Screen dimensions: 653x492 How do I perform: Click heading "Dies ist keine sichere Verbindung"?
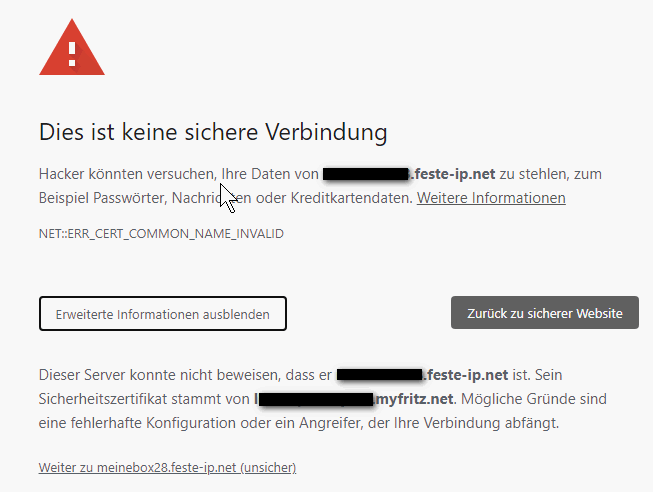[x=212, y=131]
